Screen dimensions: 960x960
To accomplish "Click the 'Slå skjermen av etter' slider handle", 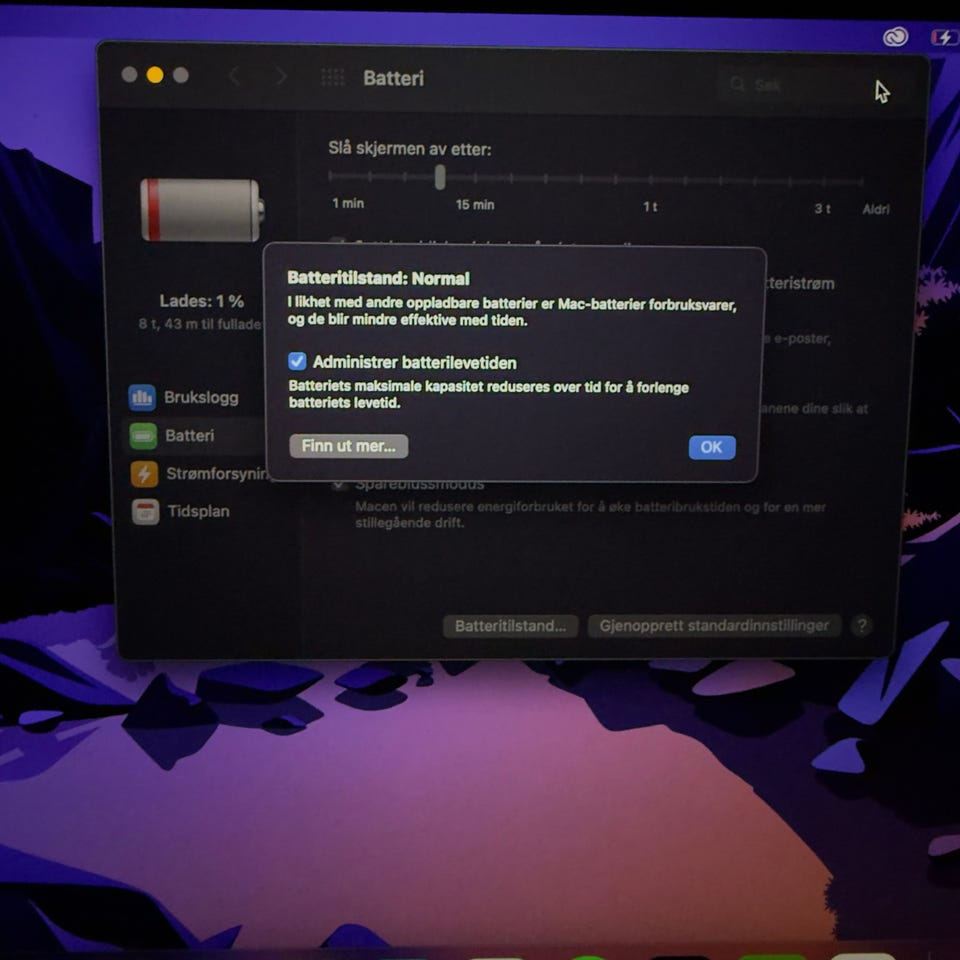I will [x=440, y=177].
